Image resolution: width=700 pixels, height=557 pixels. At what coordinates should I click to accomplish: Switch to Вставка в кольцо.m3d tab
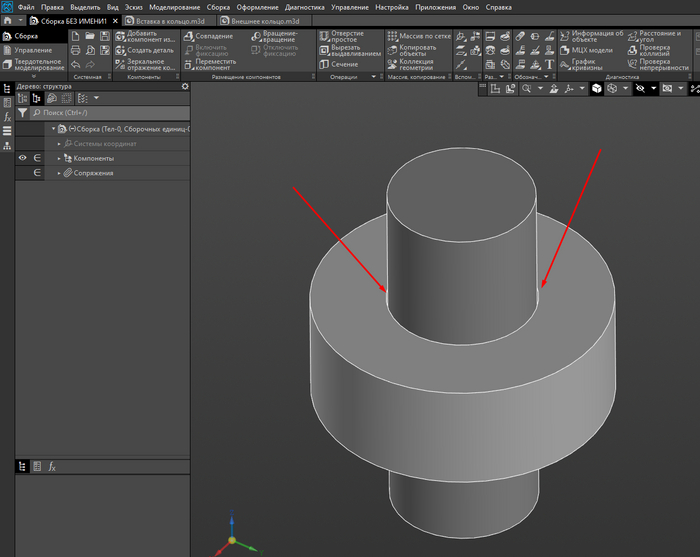pos(170,21)
